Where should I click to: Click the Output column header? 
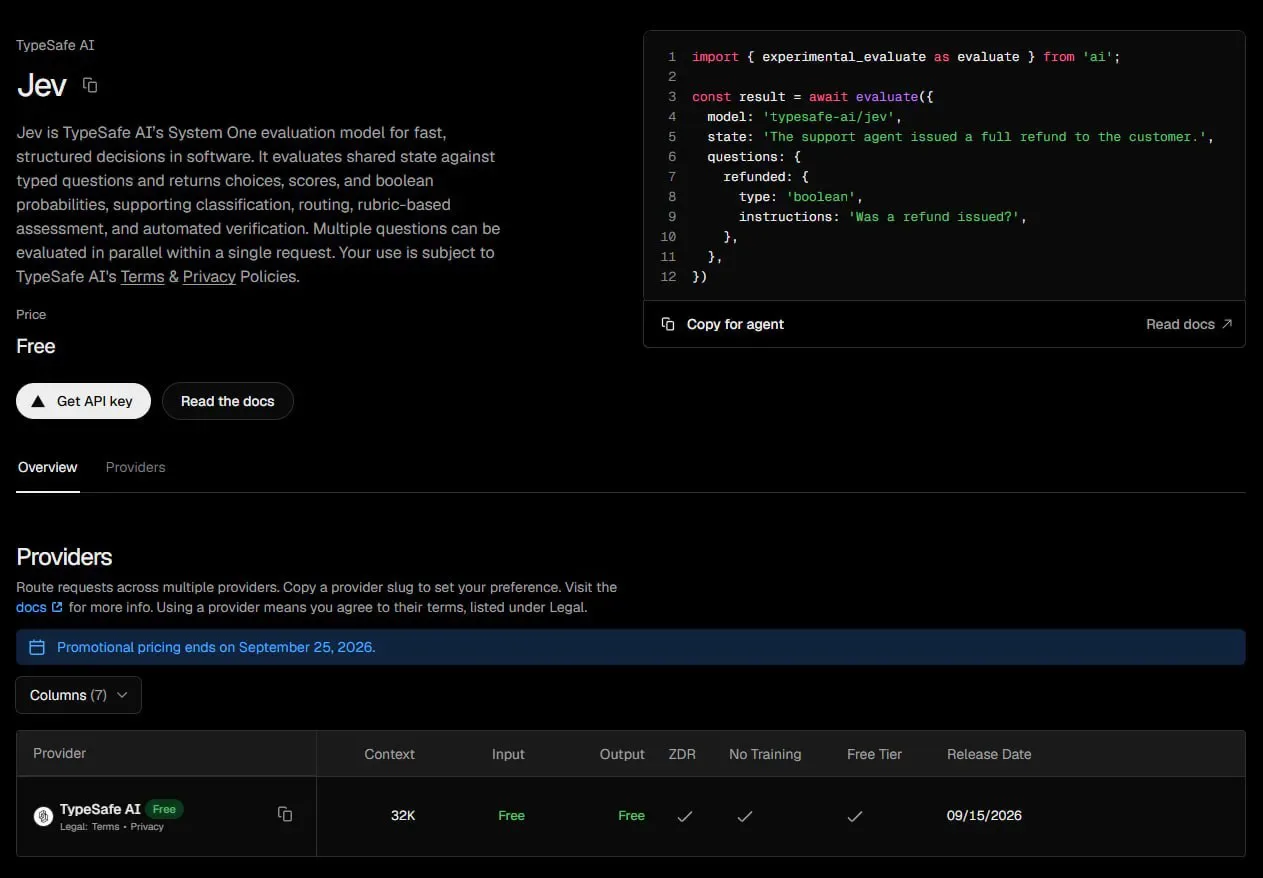pos(622,754)
